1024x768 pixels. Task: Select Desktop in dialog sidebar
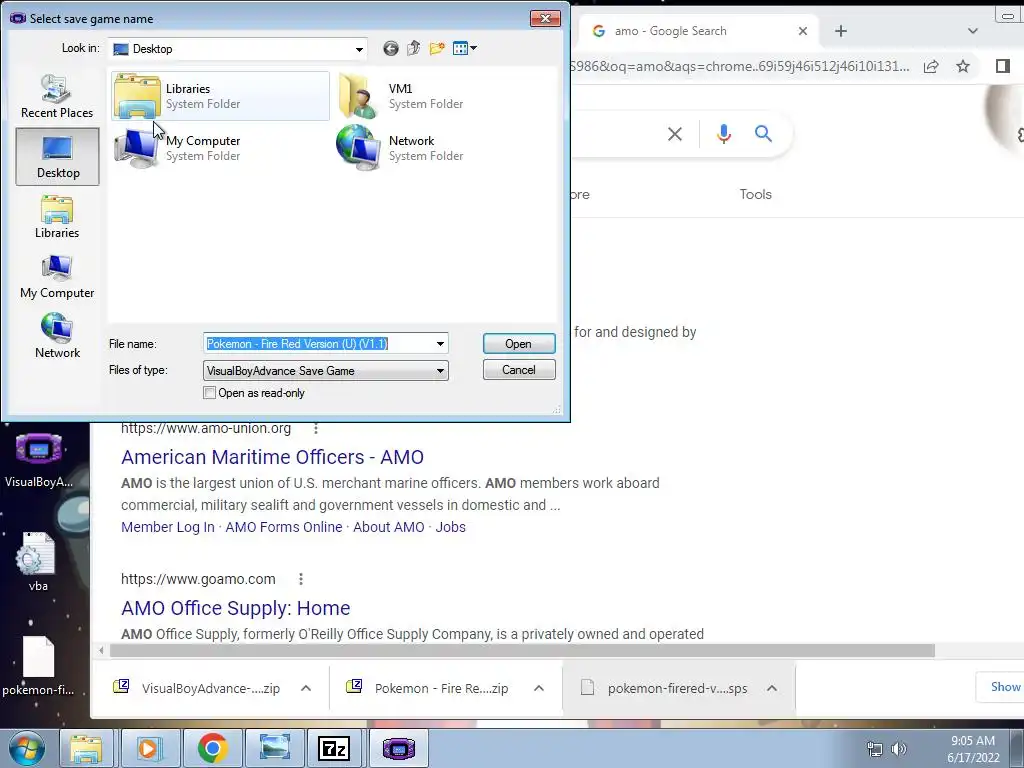pos(57,156)
